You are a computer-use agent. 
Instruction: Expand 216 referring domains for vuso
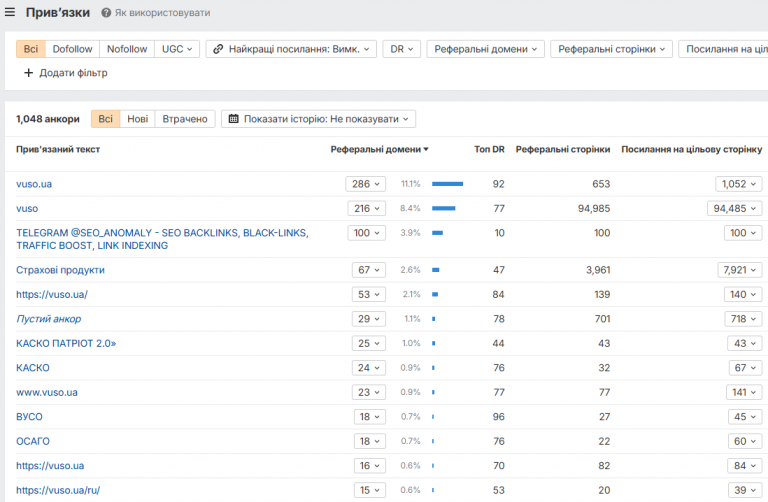(x=366, y=209)
